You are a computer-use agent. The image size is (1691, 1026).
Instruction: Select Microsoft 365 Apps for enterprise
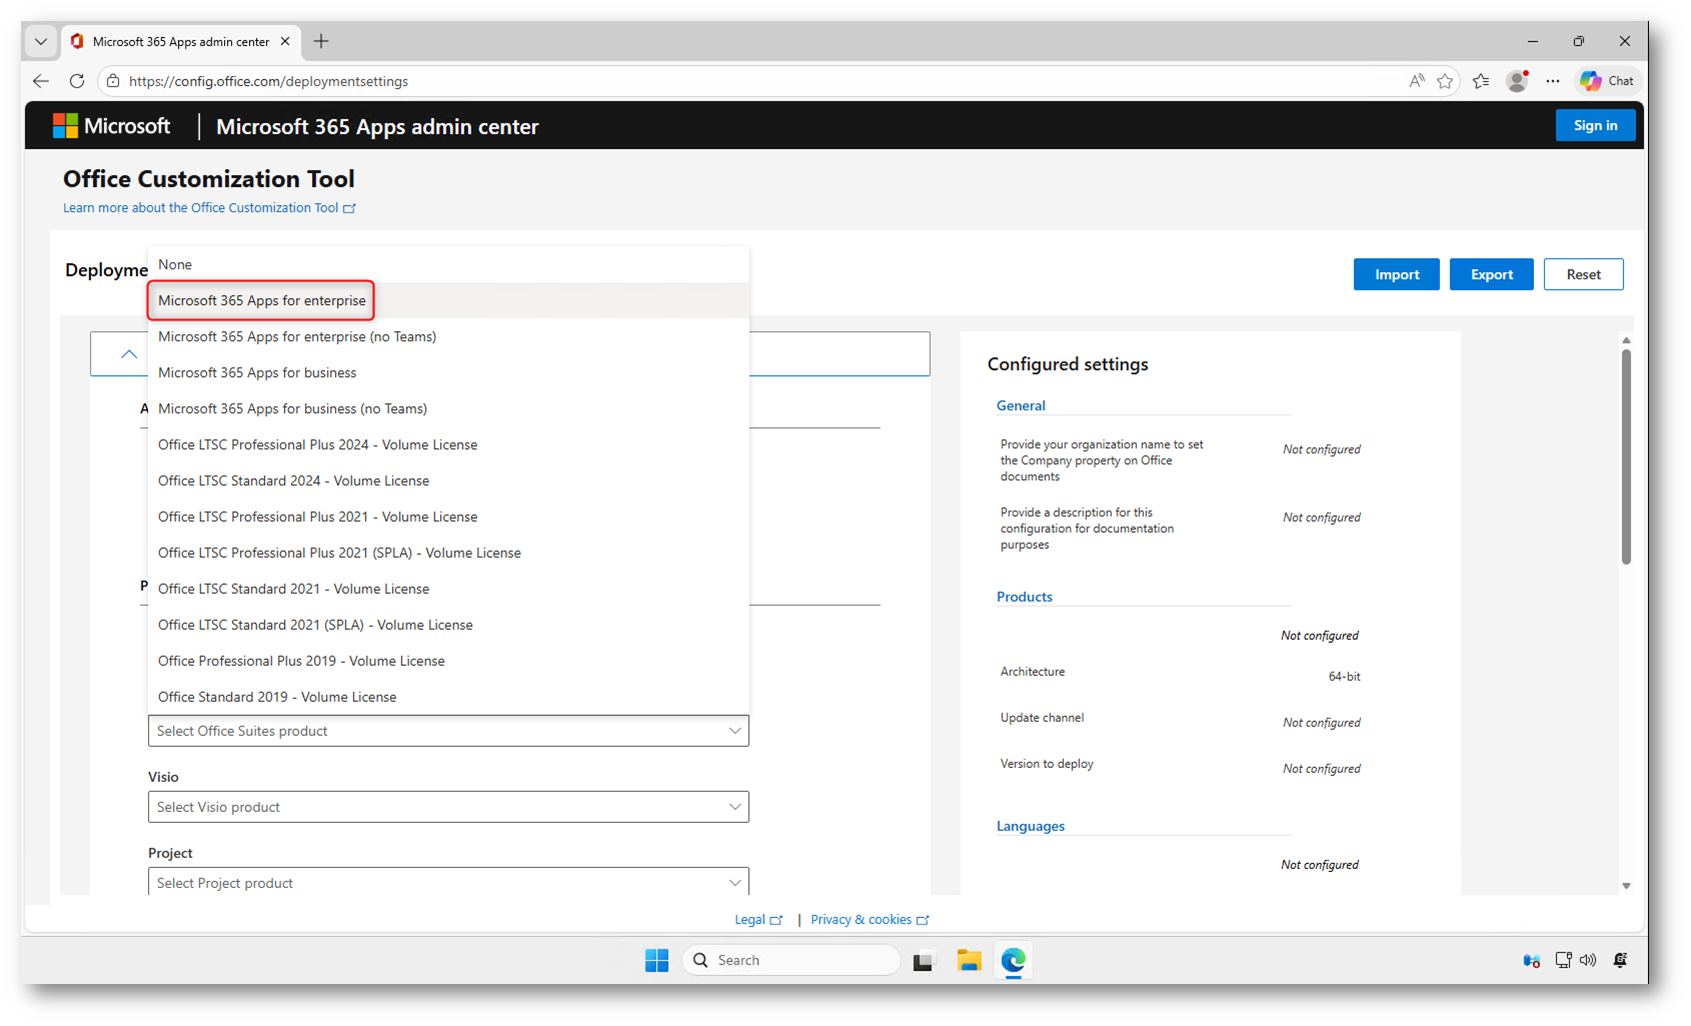tap(262, 301)
